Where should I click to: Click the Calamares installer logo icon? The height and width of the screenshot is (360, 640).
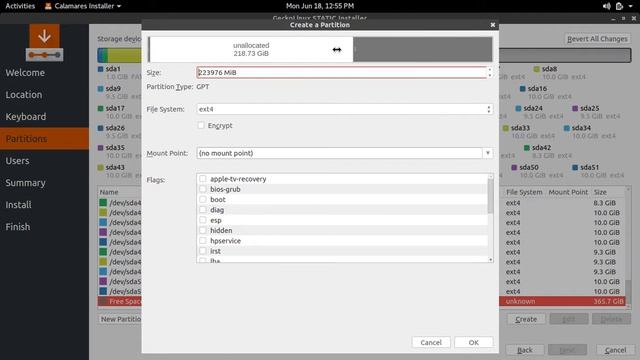pos(44,42)
